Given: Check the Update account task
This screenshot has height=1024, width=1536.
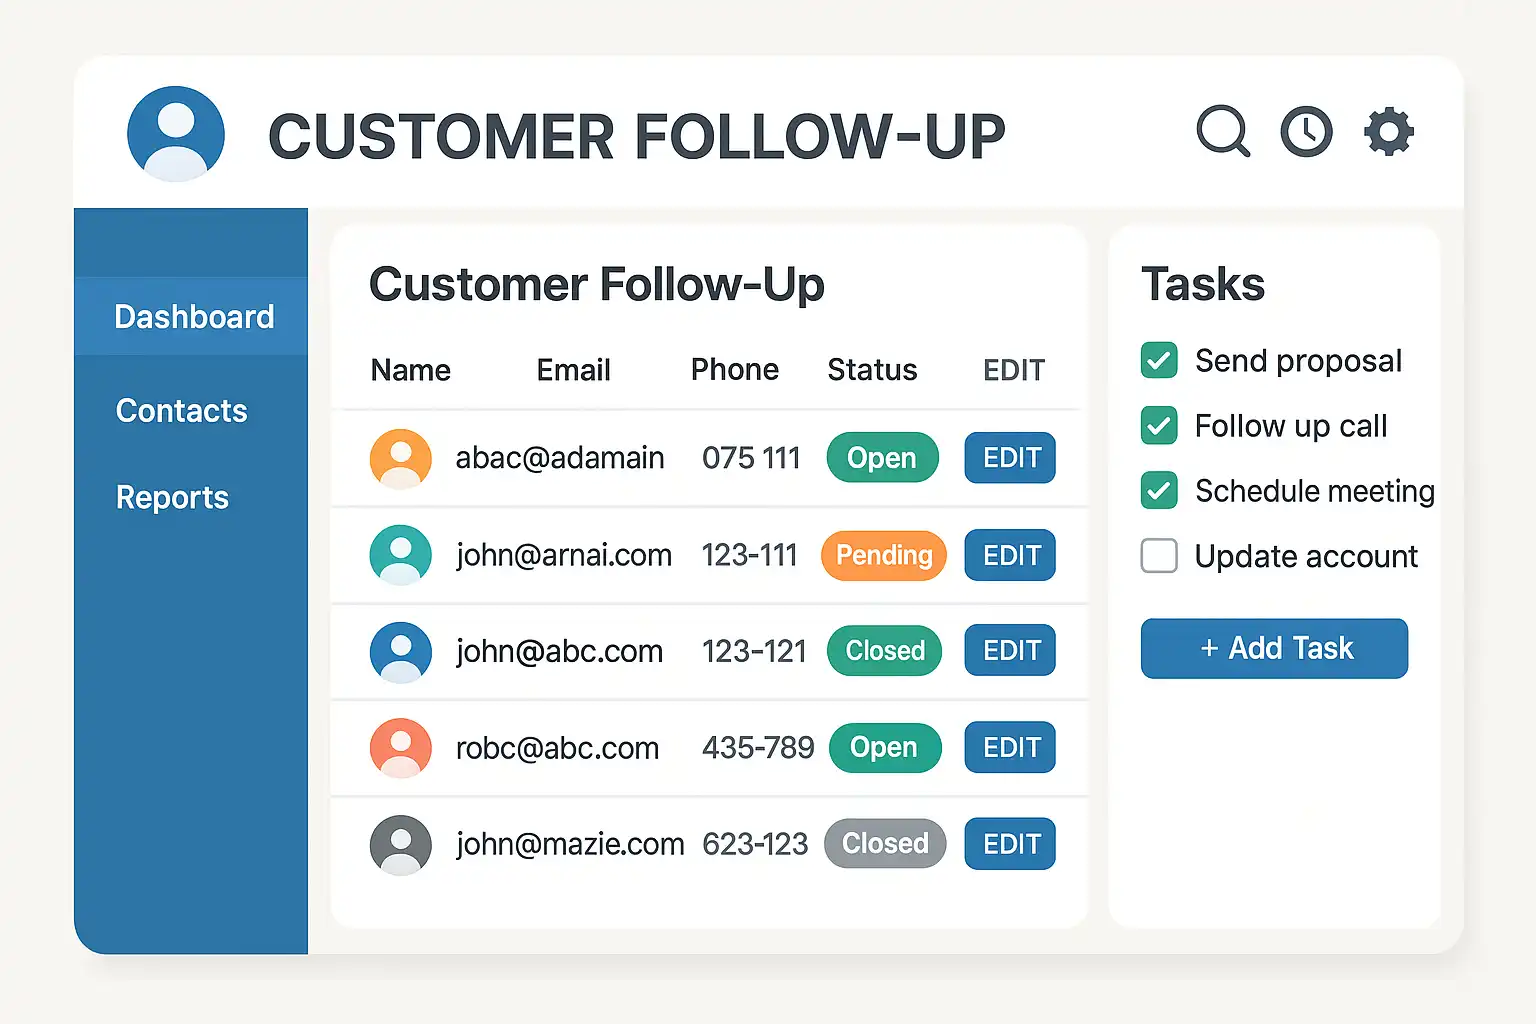Looking at the screenshot, I should (x=1159, y=556).
